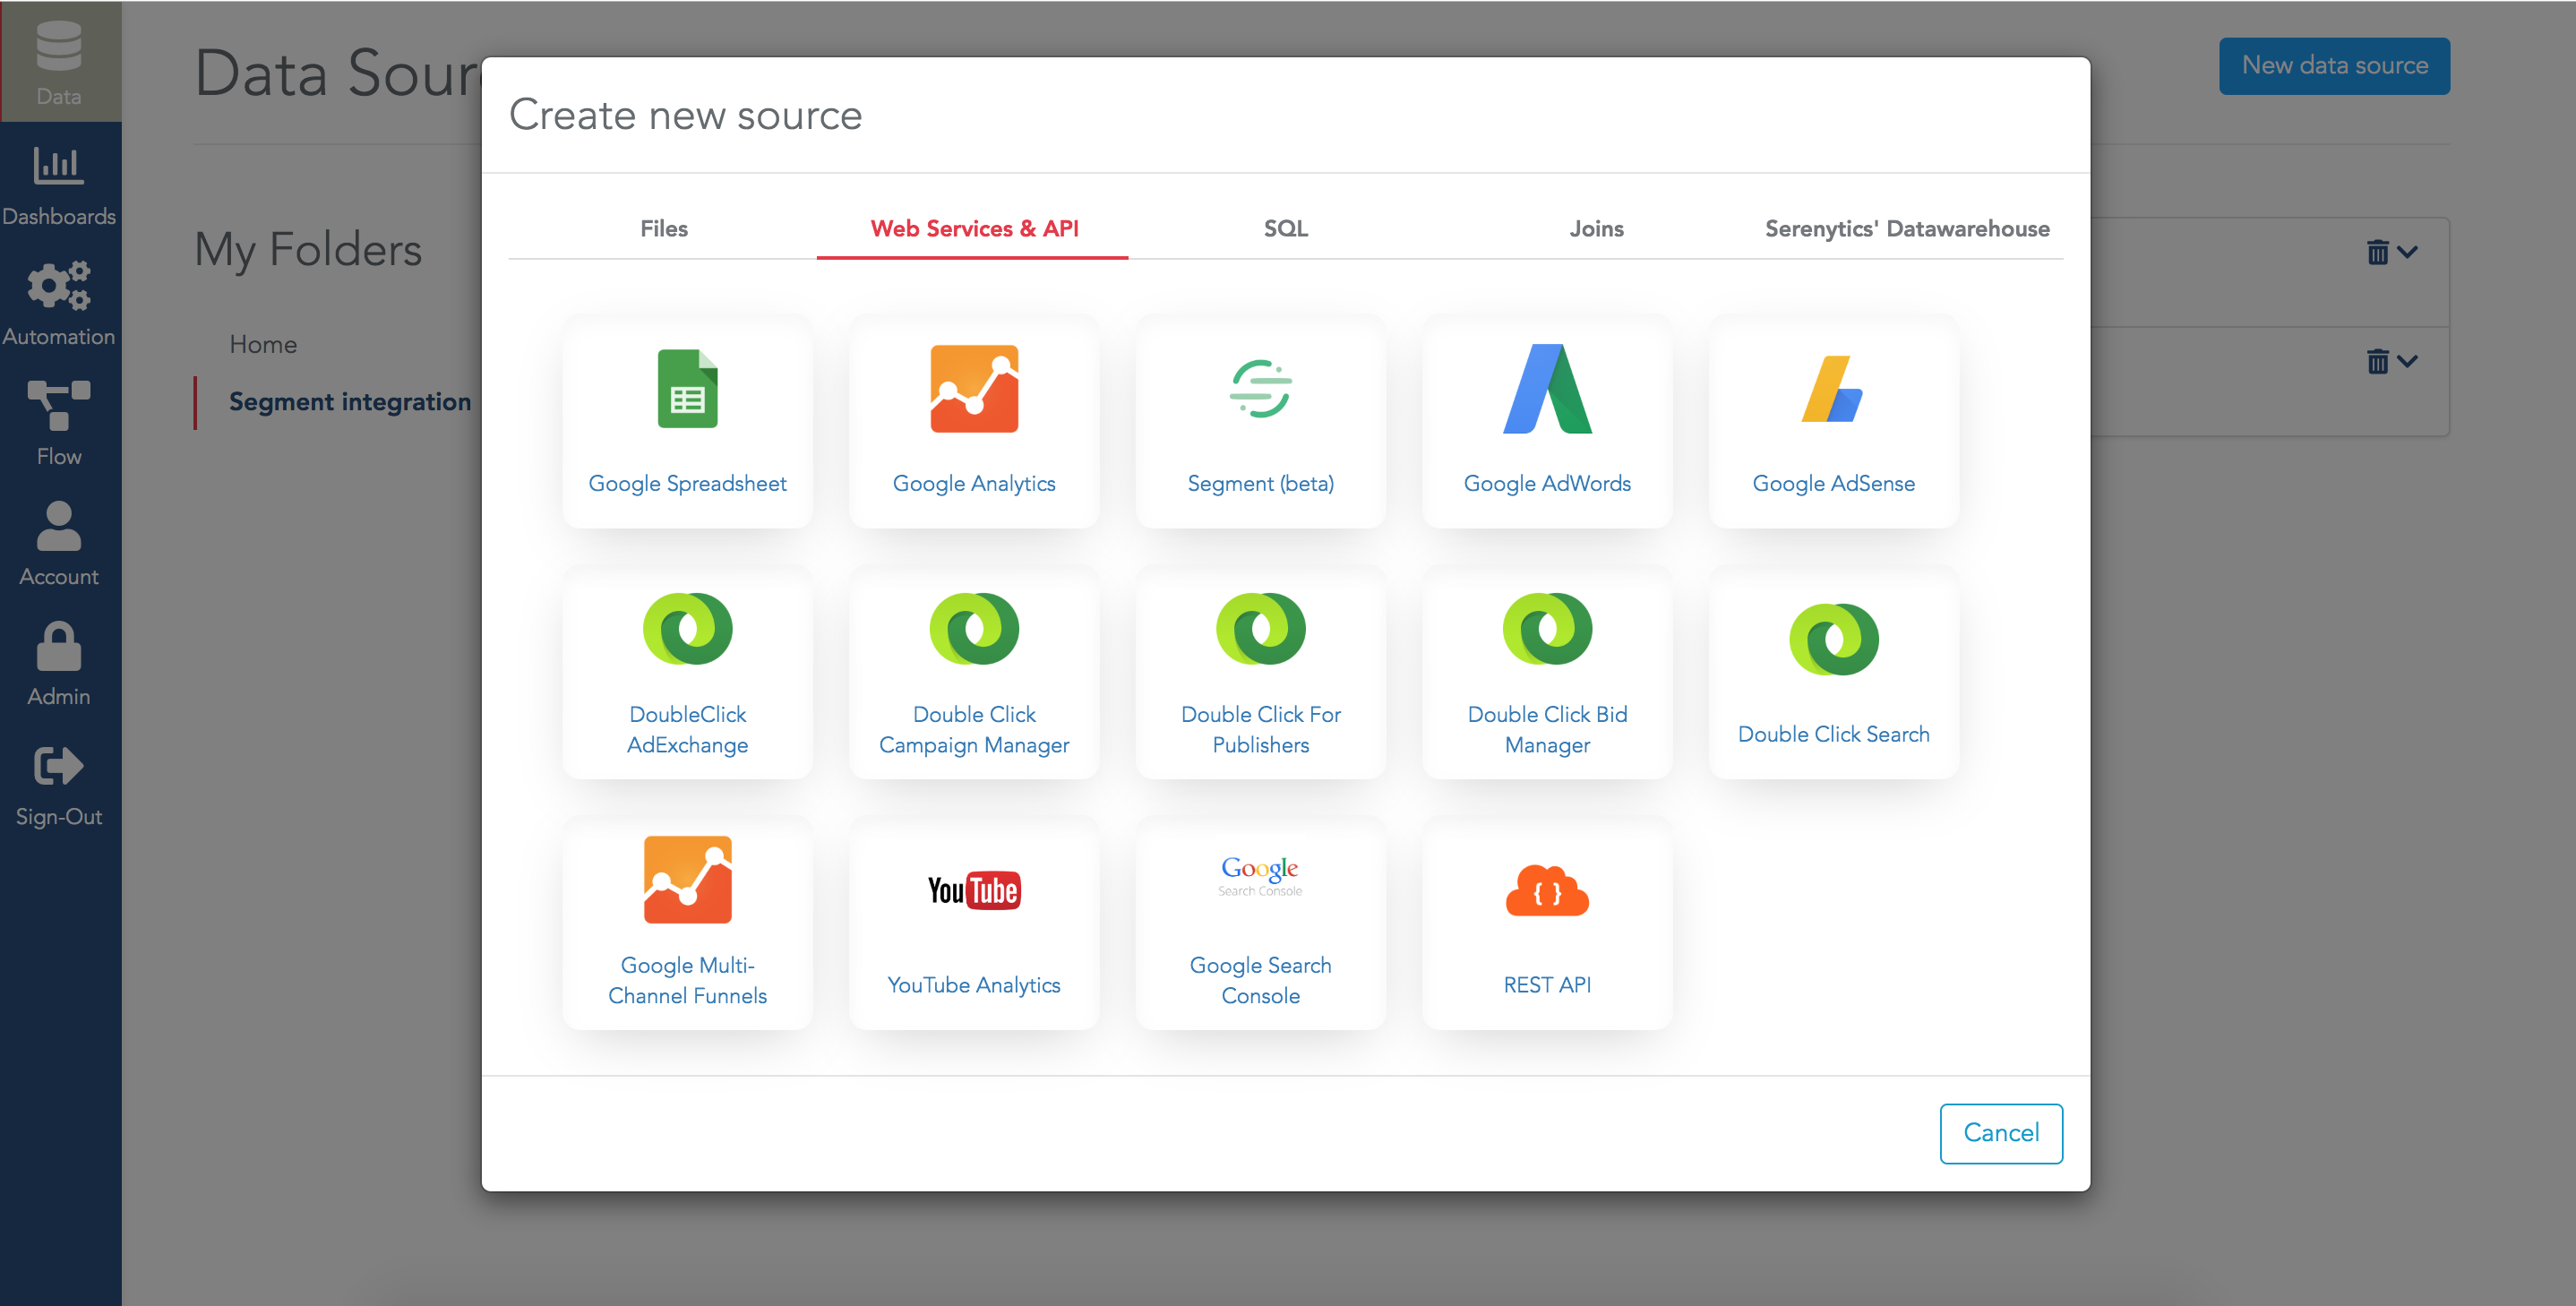
Task: Click the Sign-Out arrow icon
Action: tap(59, 766)
